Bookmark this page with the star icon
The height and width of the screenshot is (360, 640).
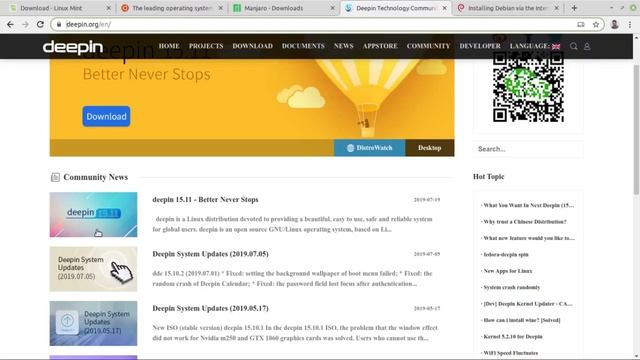pyautogui.click(x=596, y=24)
